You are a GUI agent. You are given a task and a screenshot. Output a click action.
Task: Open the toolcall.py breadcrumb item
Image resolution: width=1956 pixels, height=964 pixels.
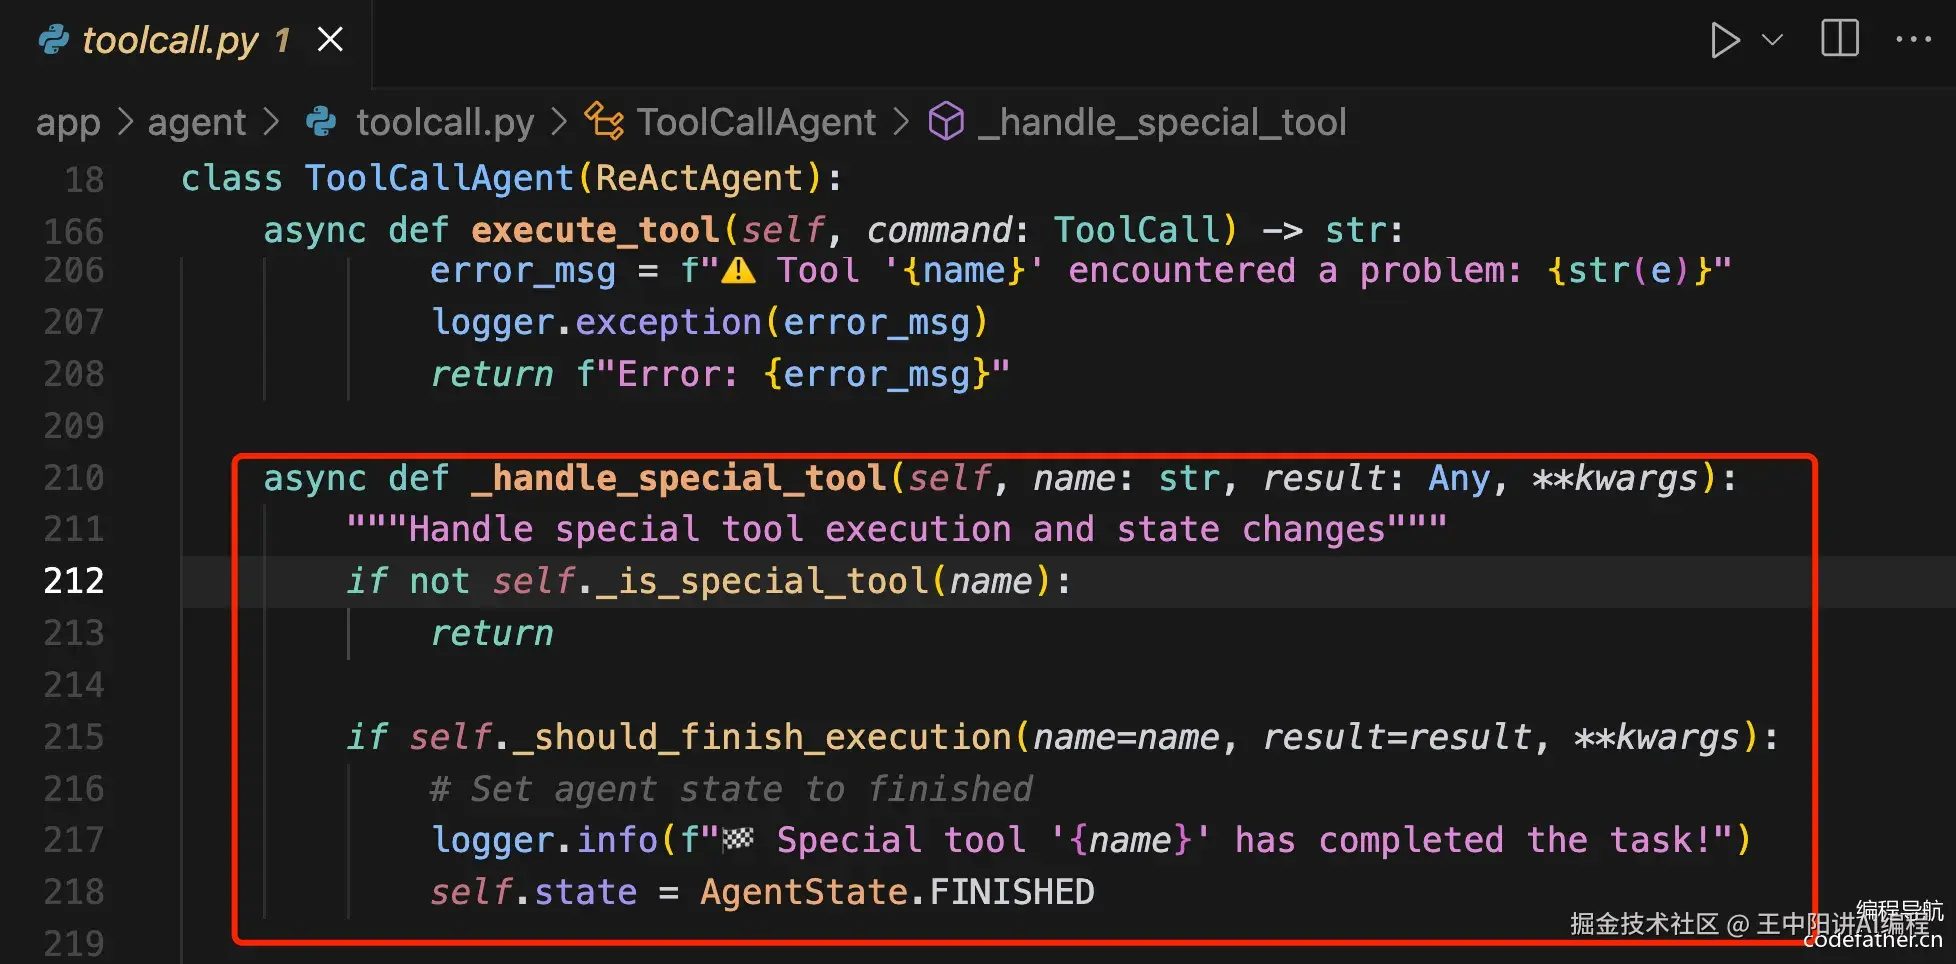pyautogui.click(x=445, y=123)
